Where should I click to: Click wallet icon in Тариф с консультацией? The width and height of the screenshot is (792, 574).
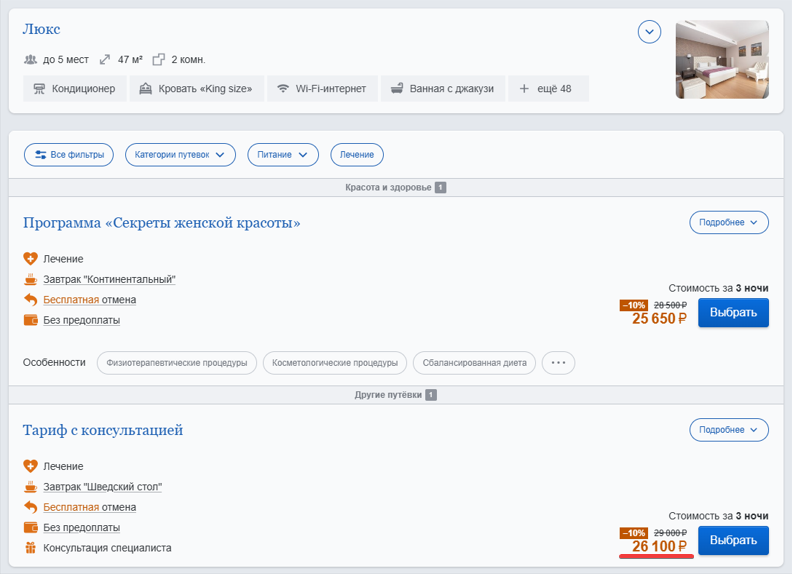pos(31,528)
